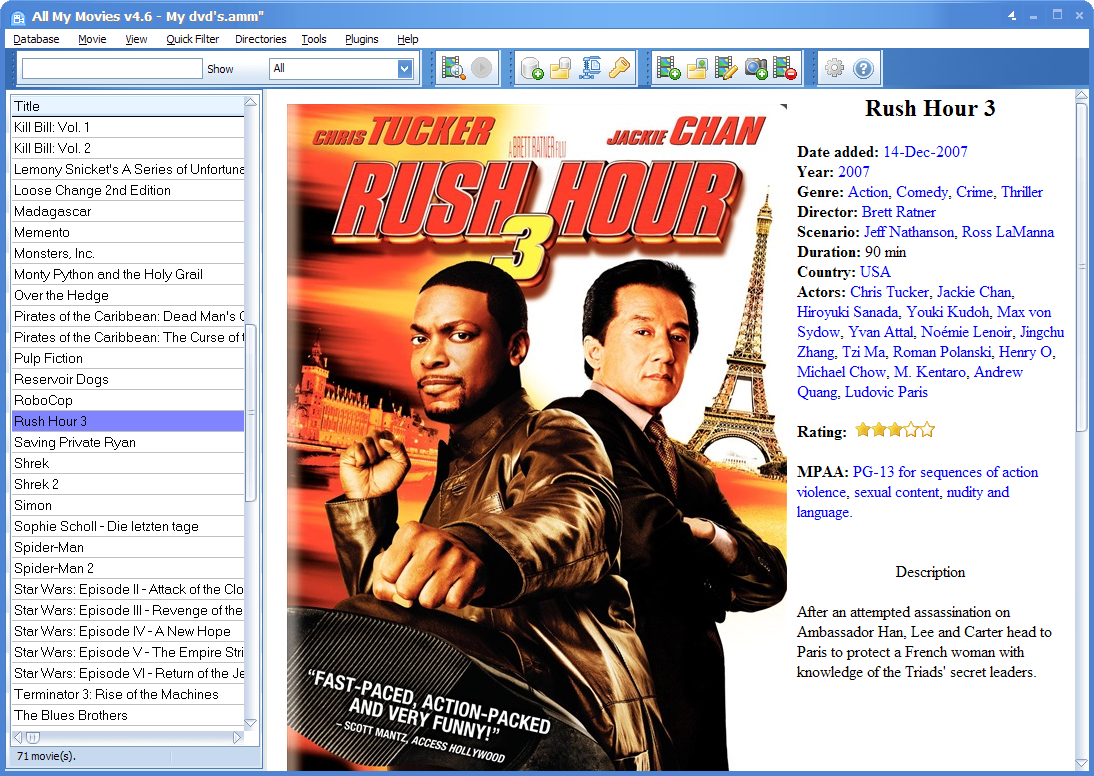
Task: Click the movie list scroll right arrow
Action: [x=237, y=738]
